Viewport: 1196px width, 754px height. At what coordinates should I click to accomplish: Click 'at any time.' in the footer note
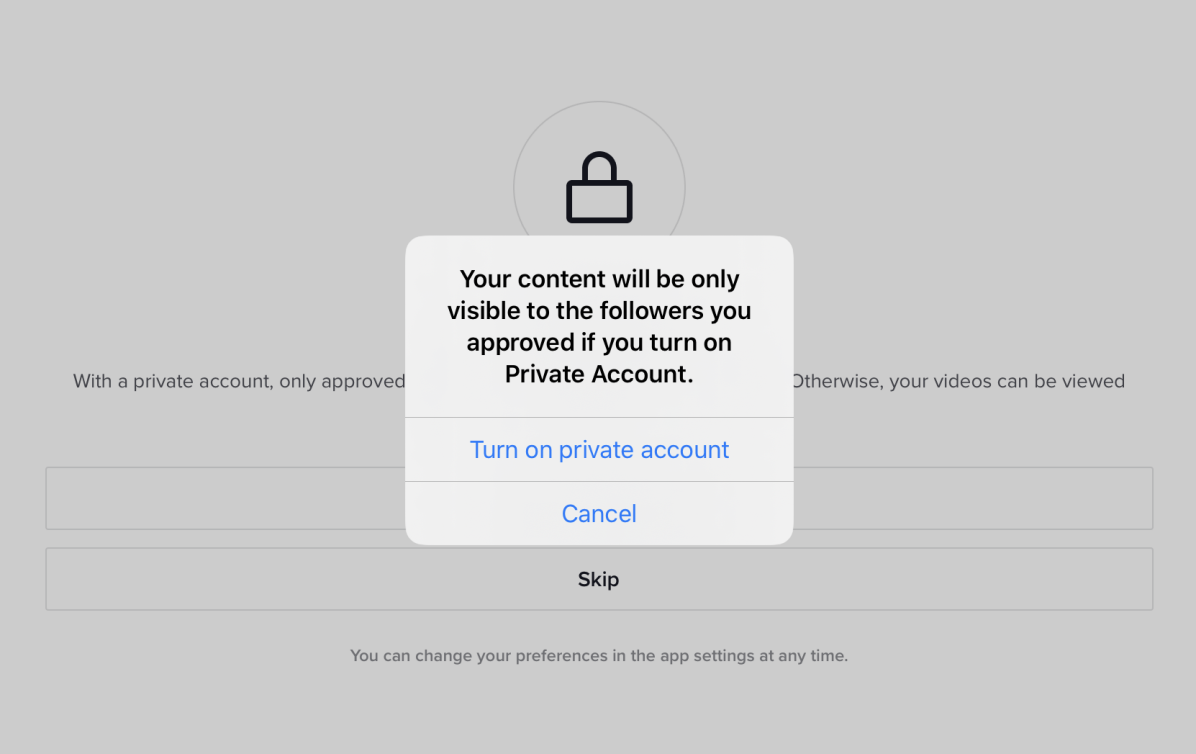(804, 656)
